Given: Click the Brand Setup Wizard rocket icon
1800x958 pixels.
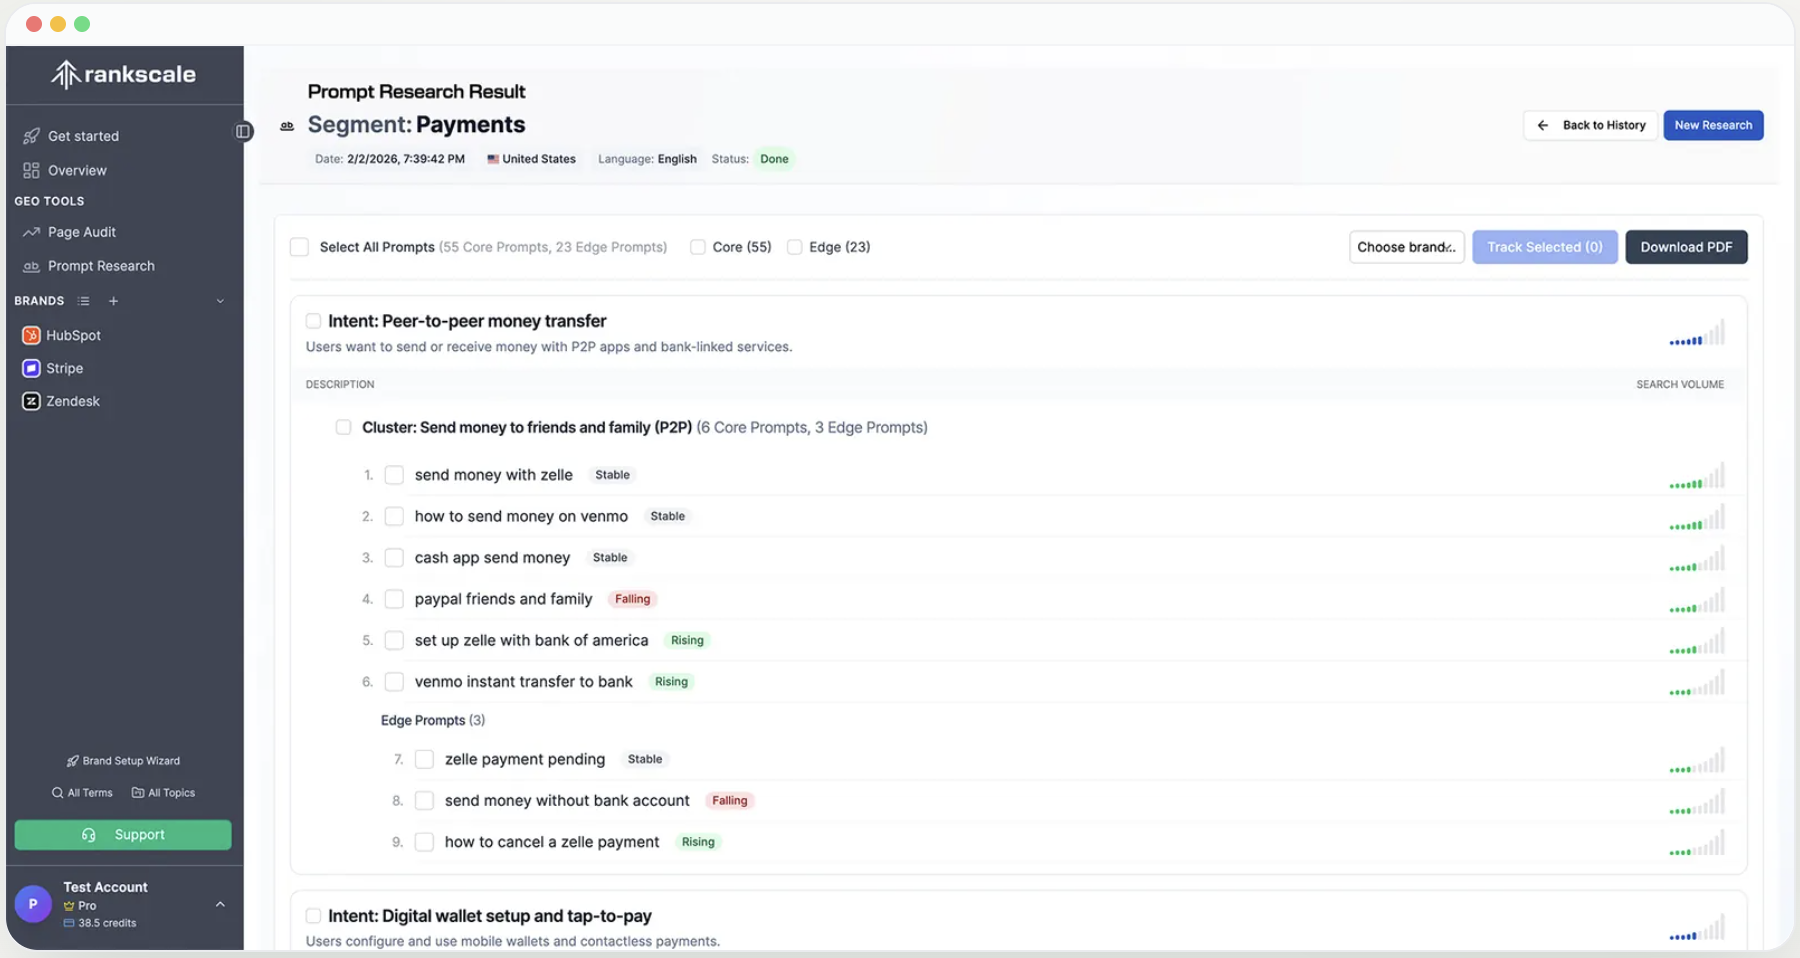Looking at the screenshot, I should click(72, 761).
